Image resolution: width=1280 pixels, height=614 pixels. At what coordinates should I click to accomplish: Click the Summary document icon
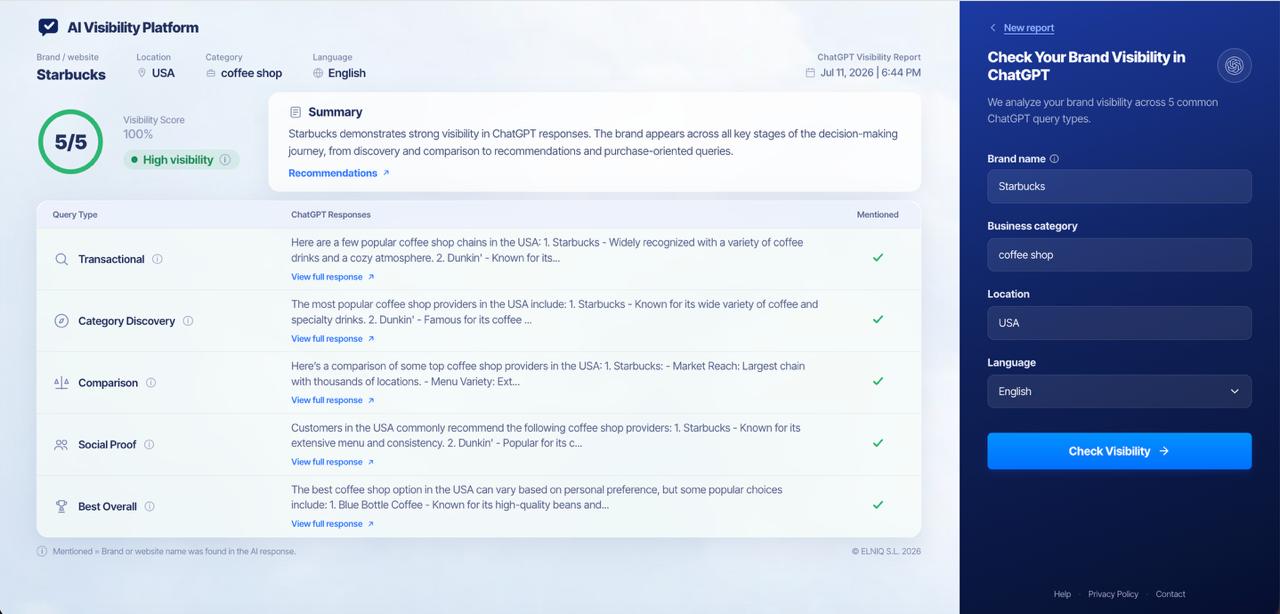coord(295,112)
